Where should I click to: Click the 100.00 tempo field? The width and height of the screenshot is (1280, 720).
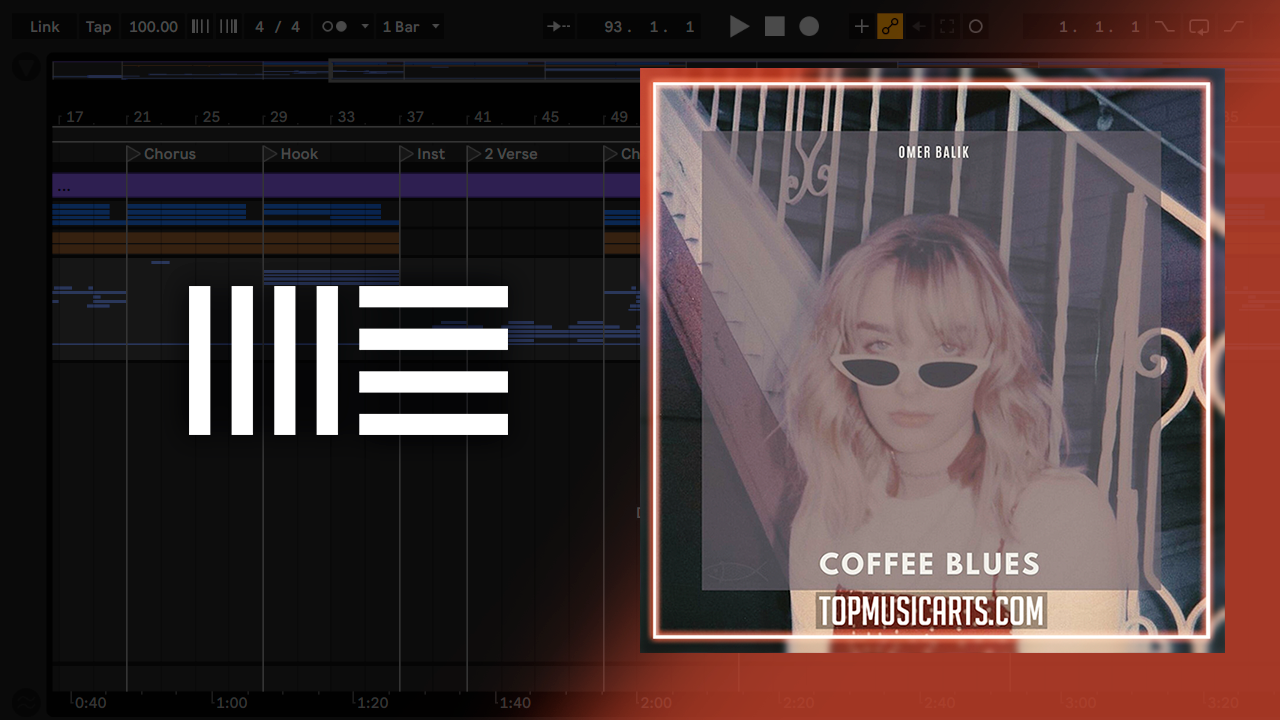pos(153,27)
